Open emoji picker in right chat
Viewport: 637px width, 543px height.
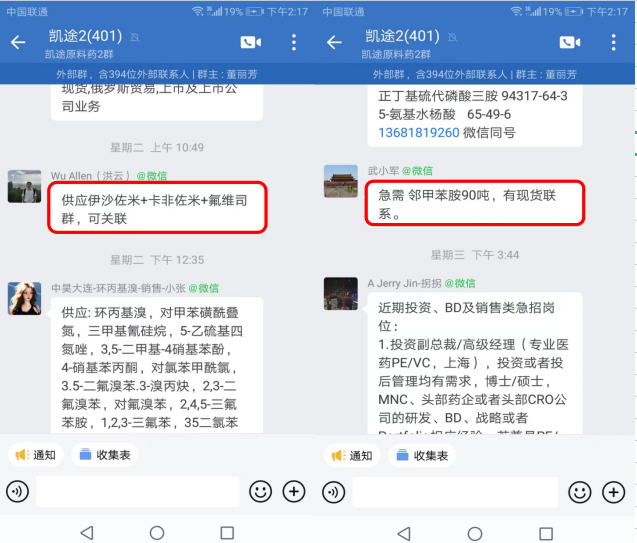click(580, 492)
